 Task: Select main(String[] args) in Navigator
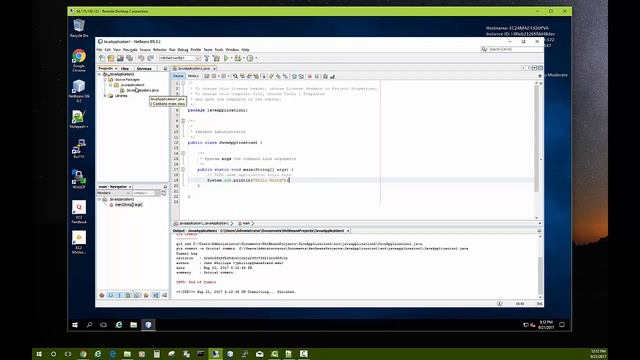point(128,204)
